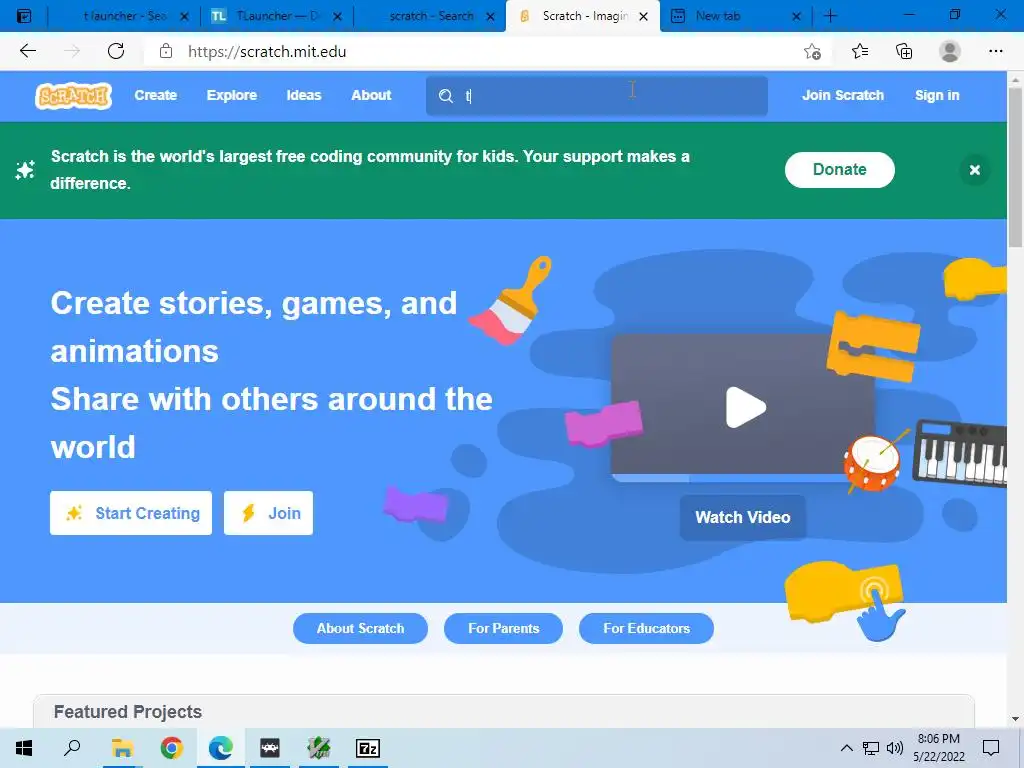Open the Windows Start menu
1024x768 pixels.
pos(24,748)
